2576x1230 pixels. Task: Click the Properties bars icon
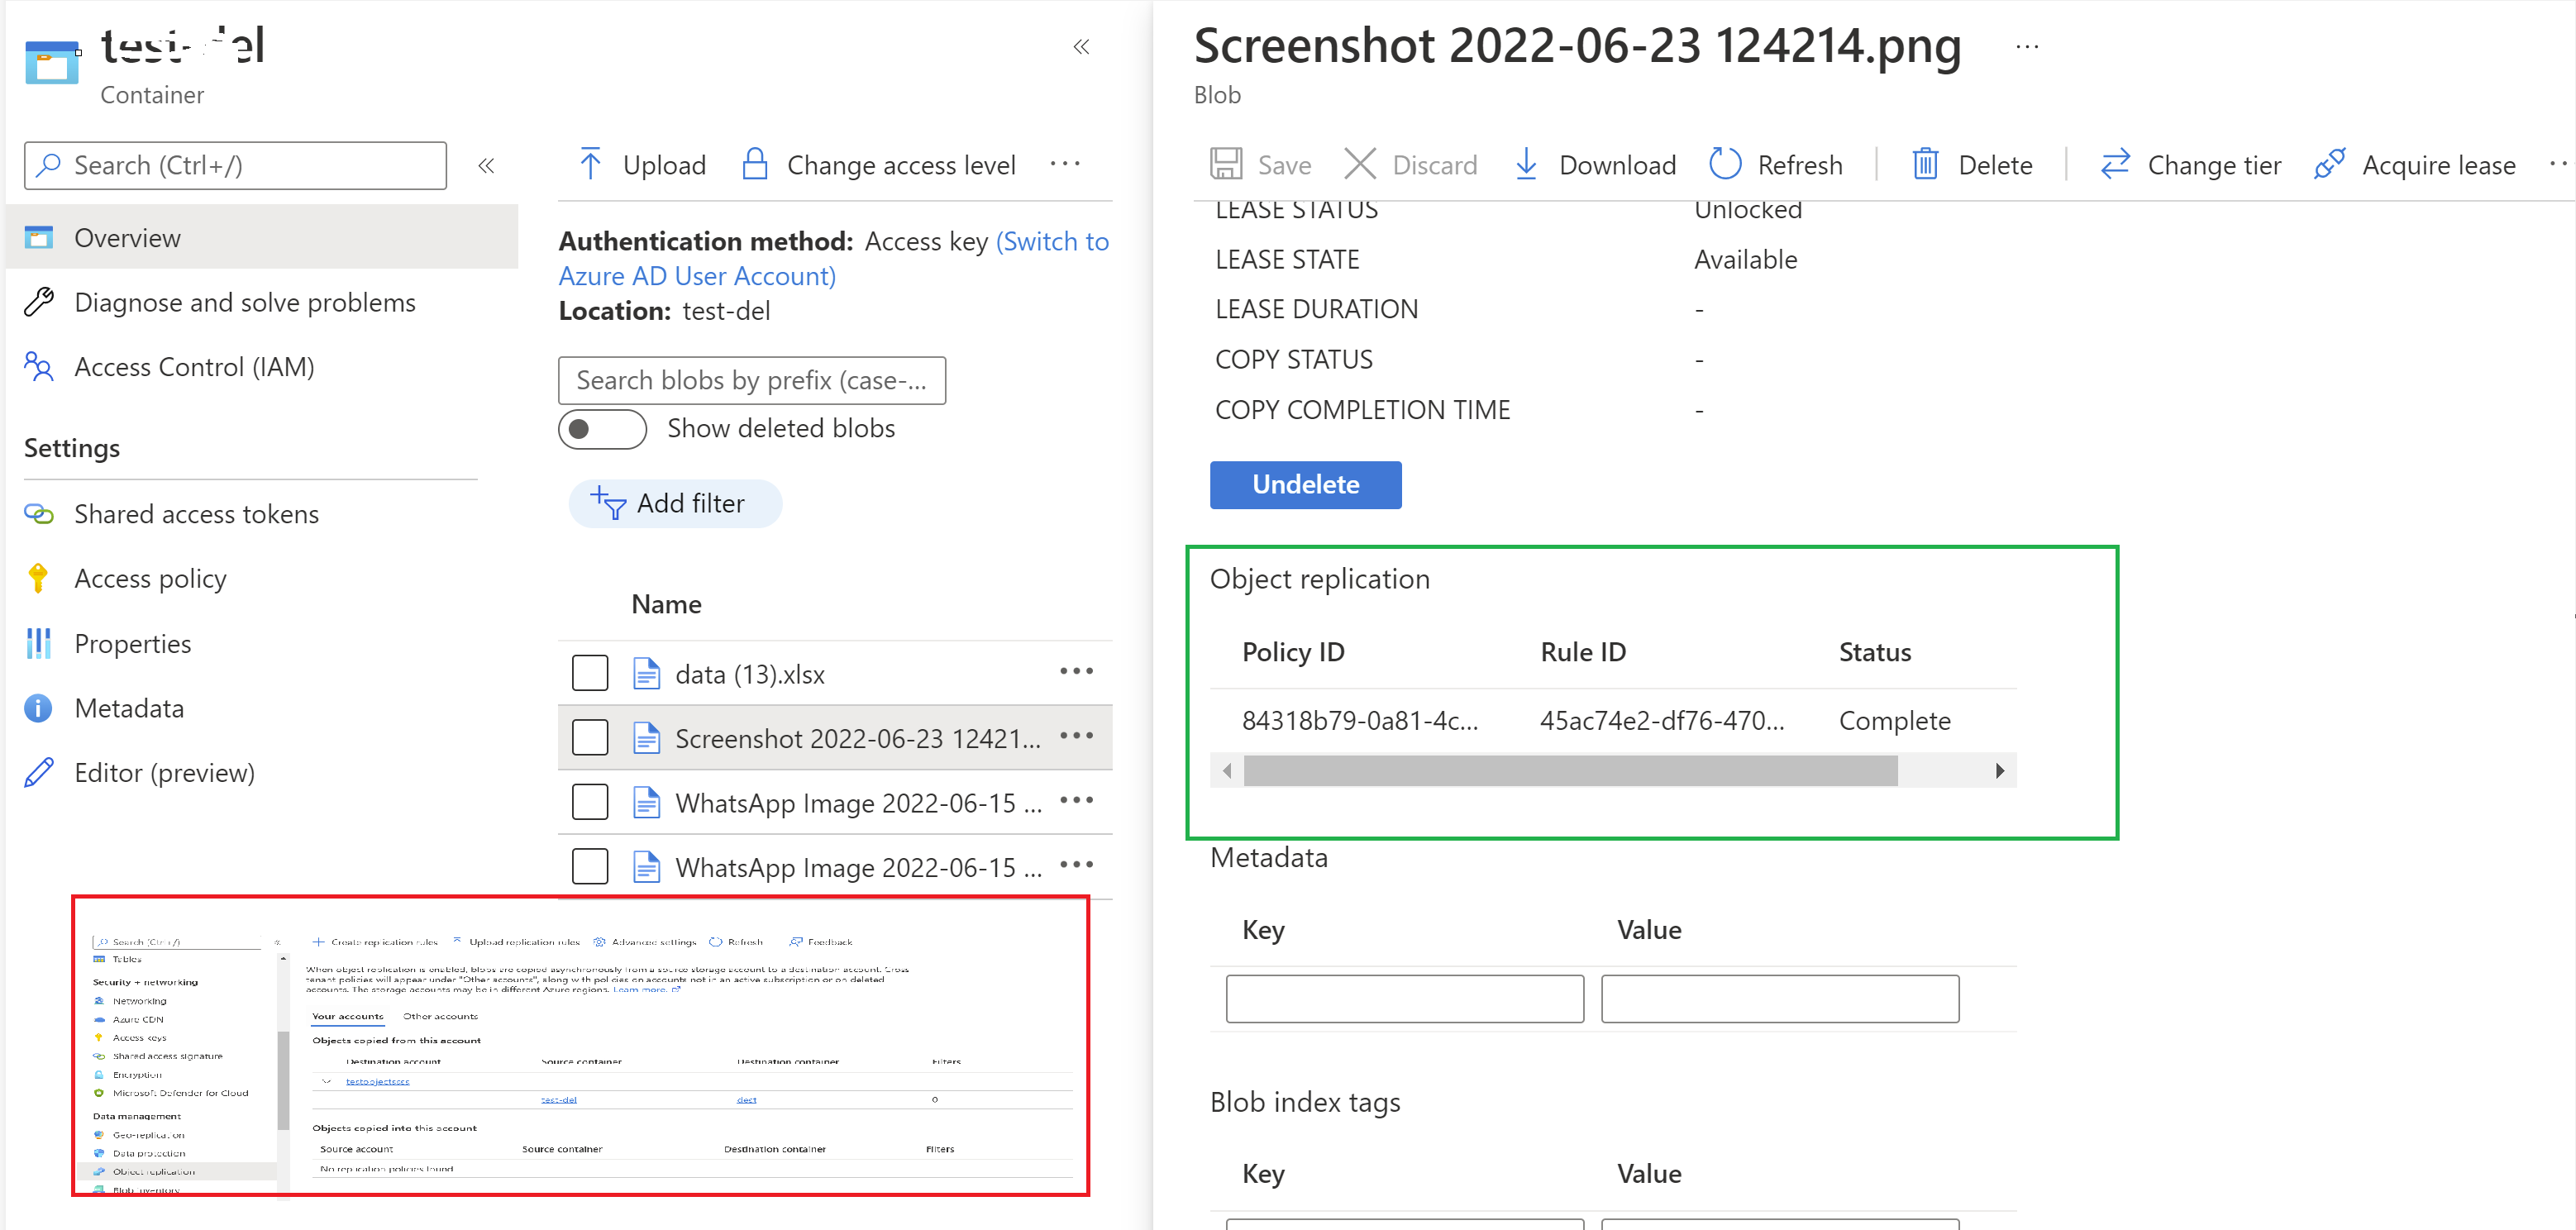(38, 643)
